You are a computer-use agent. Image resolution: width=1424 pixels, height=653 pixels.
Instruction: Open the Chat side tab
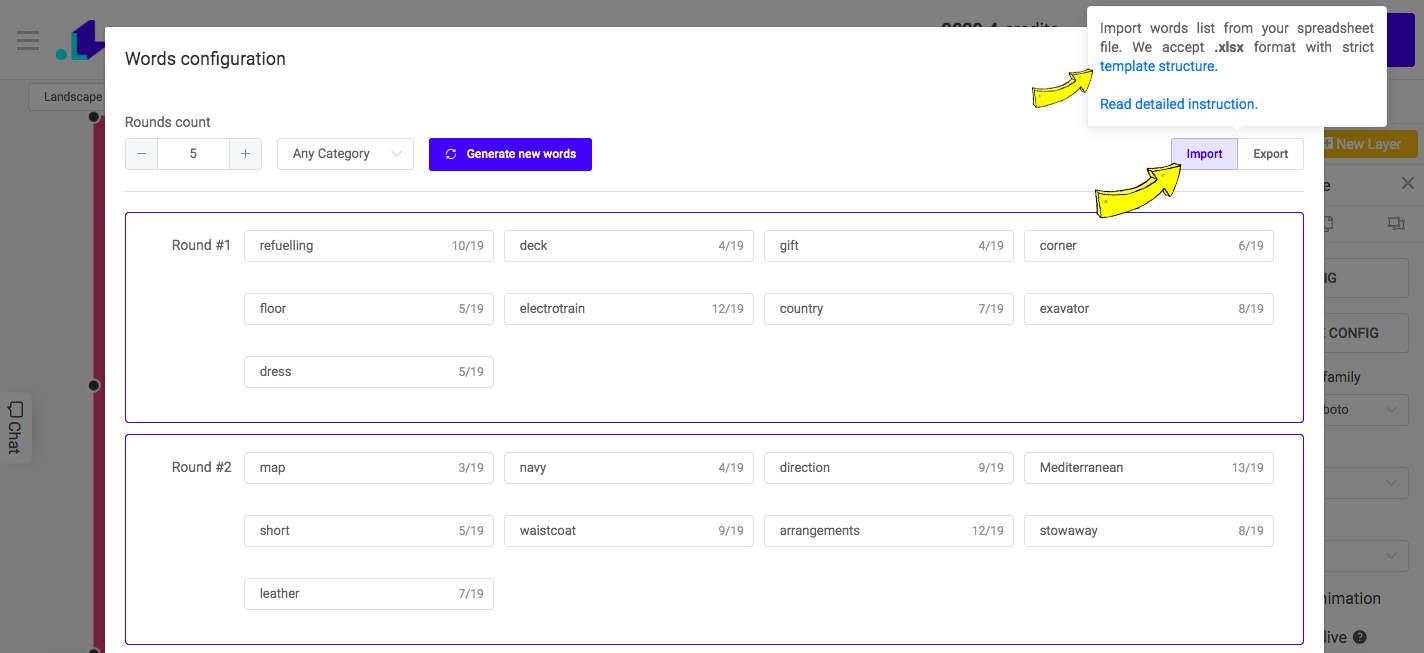pyautogui.click(x=15, y=428)
